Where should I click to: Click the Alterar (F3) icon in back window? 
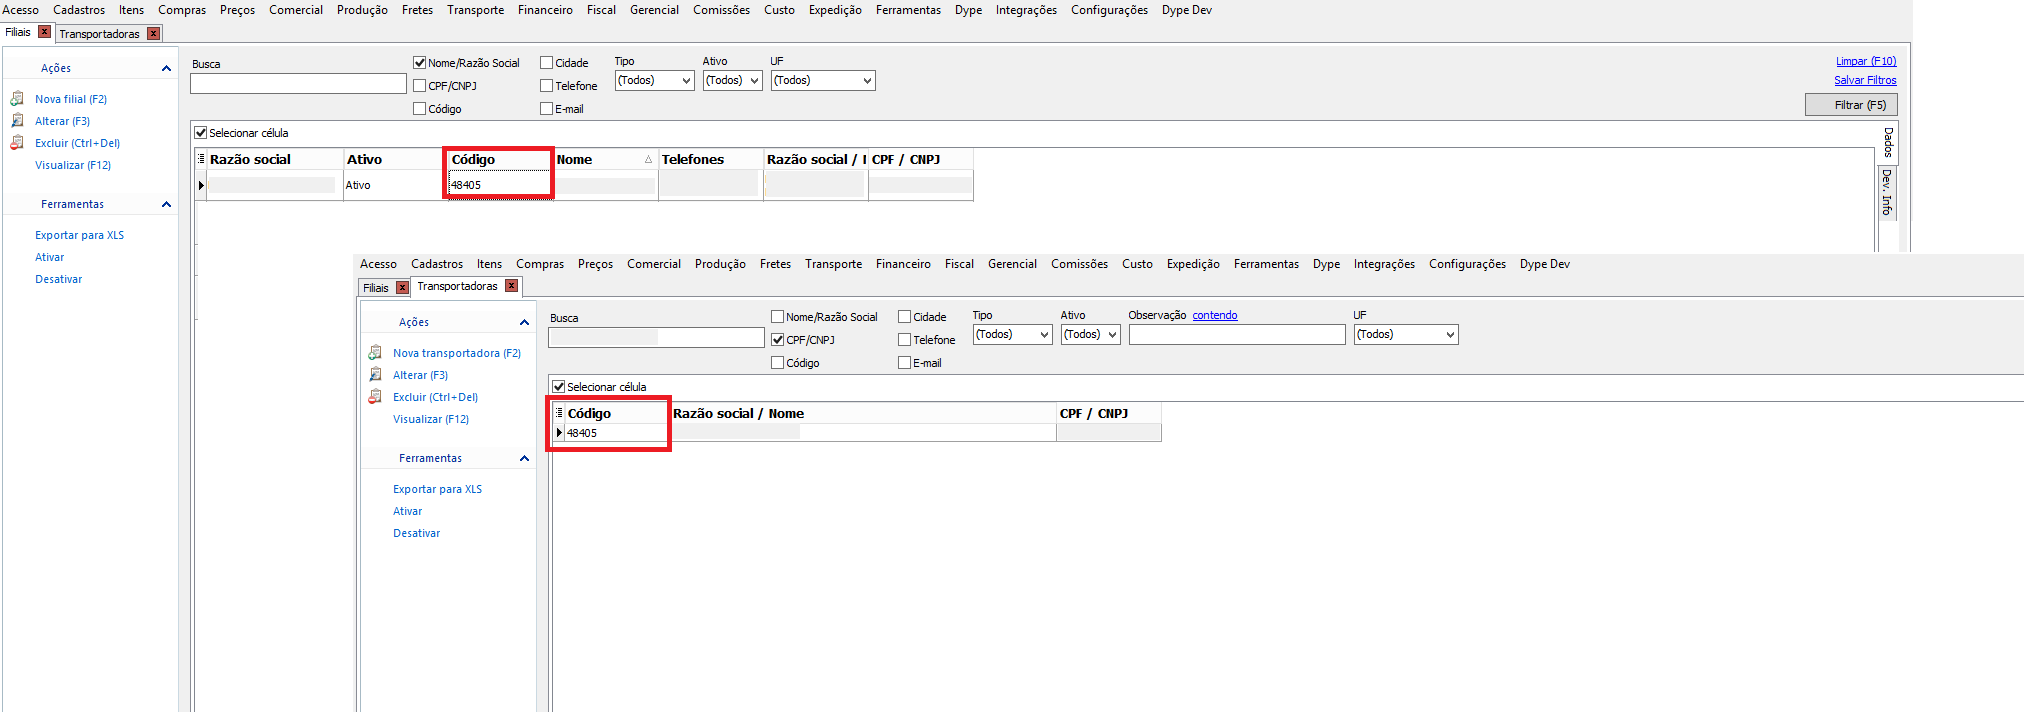[17, 121]
